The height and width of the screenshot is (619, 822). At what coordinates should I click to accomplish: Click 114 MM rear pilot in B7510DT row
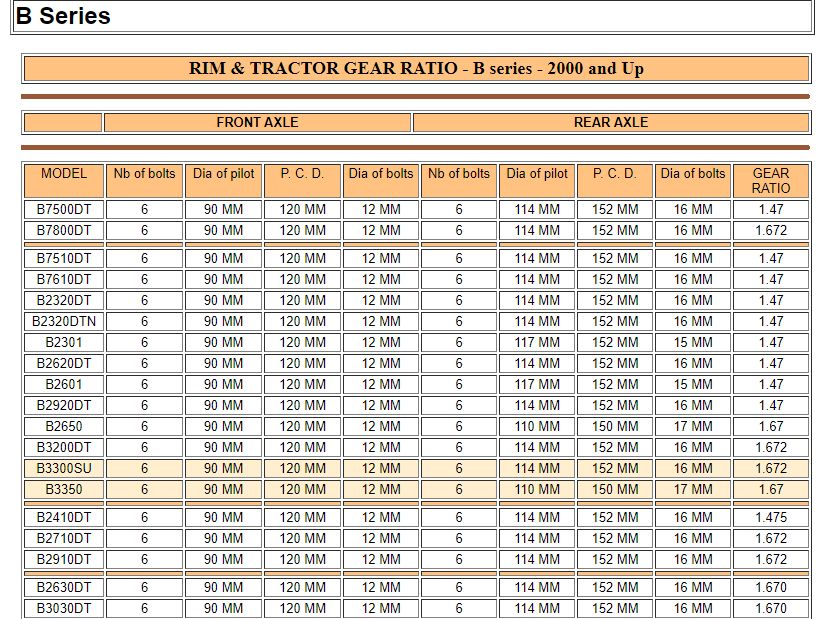click(537, 258)
